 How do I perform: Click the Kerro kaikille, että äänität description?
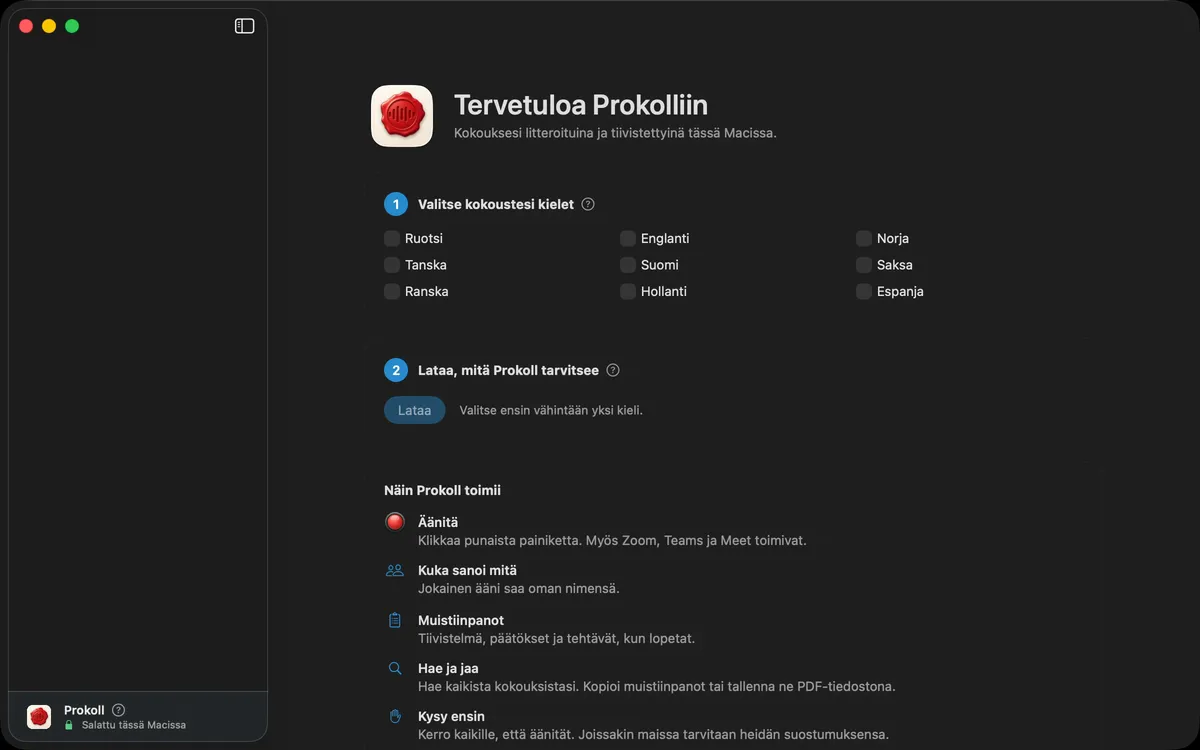point(653,734)
